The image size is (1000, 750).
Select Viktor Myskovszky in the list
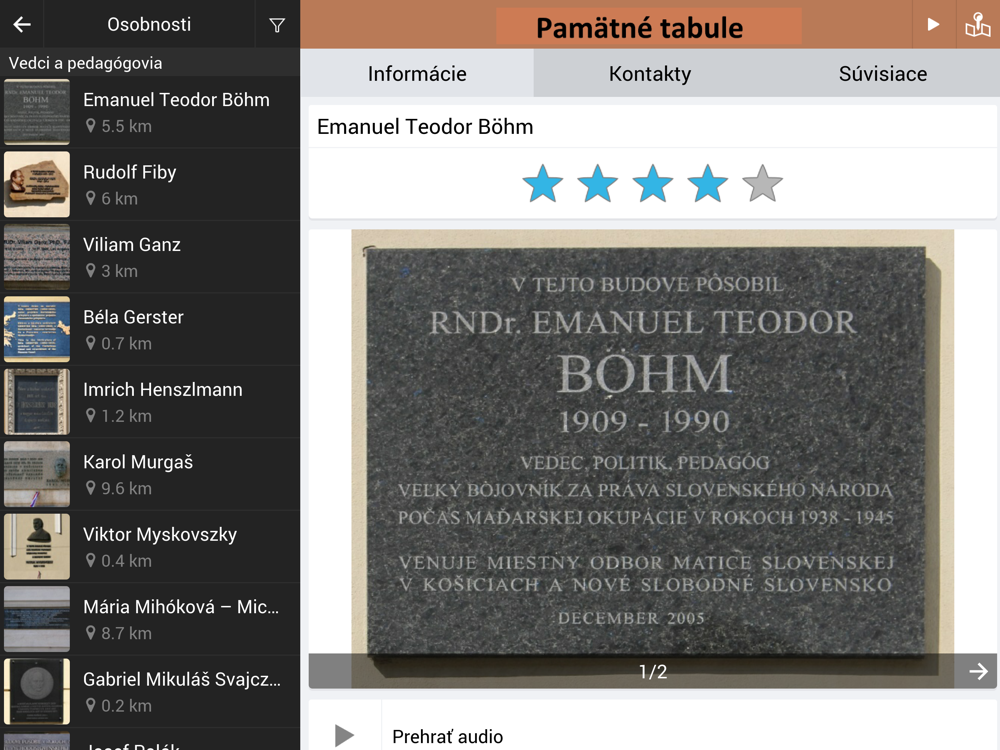click(x=150, y=547)
